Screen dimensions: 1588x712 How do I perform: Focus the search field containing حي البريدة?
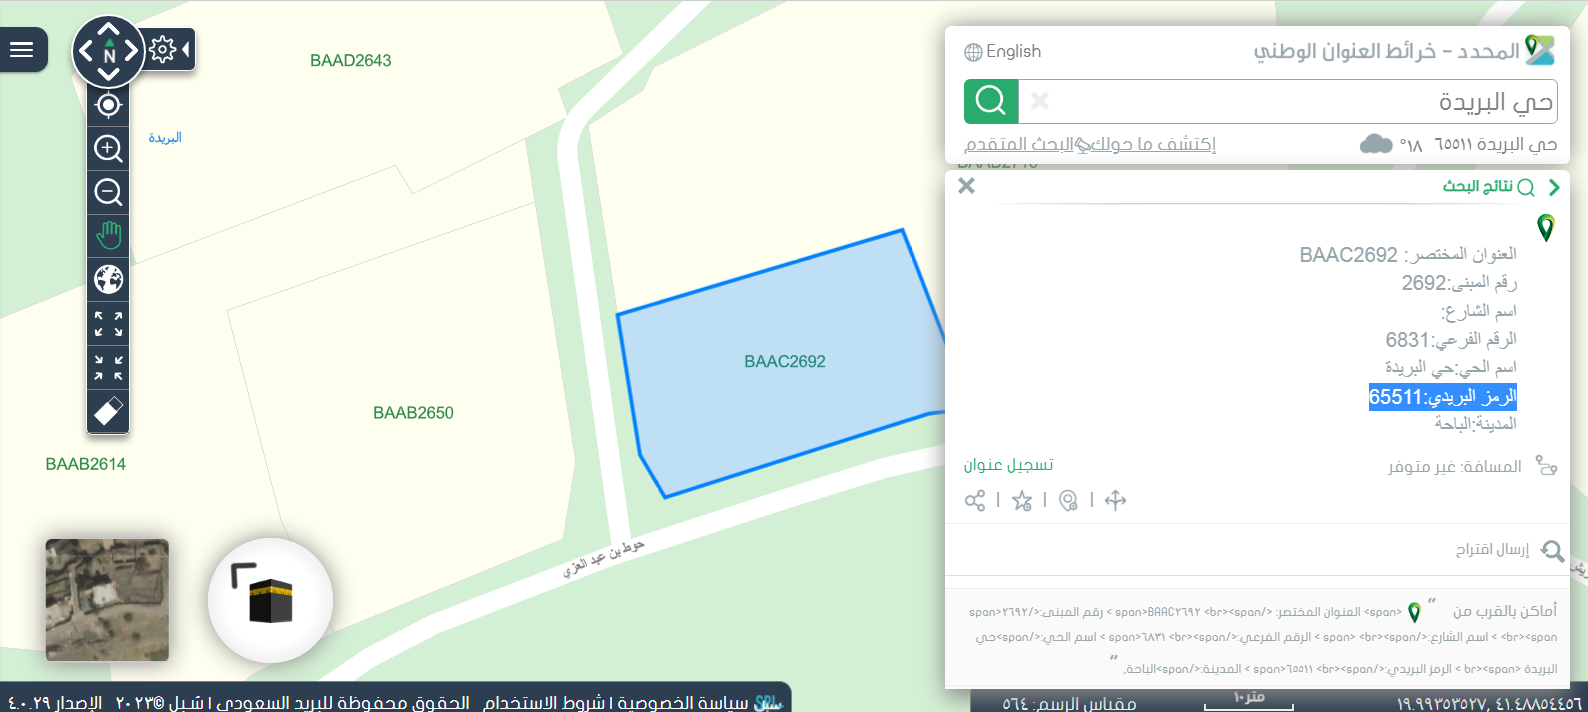pos(1288,101)
